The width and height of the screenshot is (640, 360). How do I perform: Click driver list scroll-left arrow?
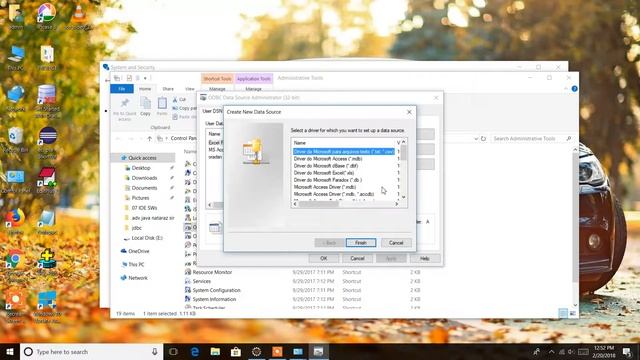tap(295, 204)
